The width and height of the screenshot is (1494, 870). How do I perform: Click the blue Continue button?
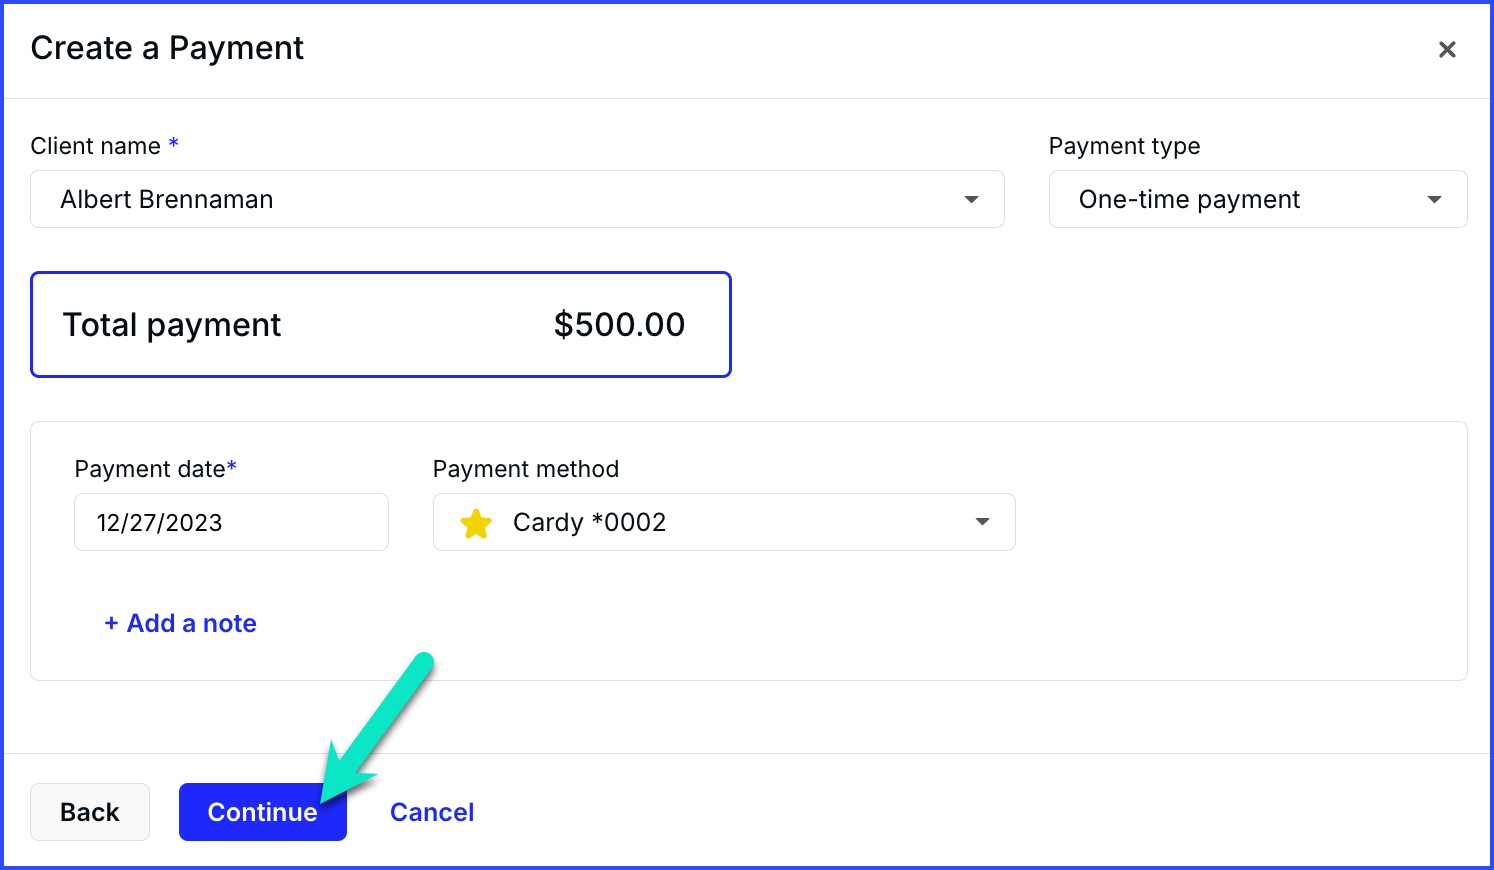(x=263, y=812)
